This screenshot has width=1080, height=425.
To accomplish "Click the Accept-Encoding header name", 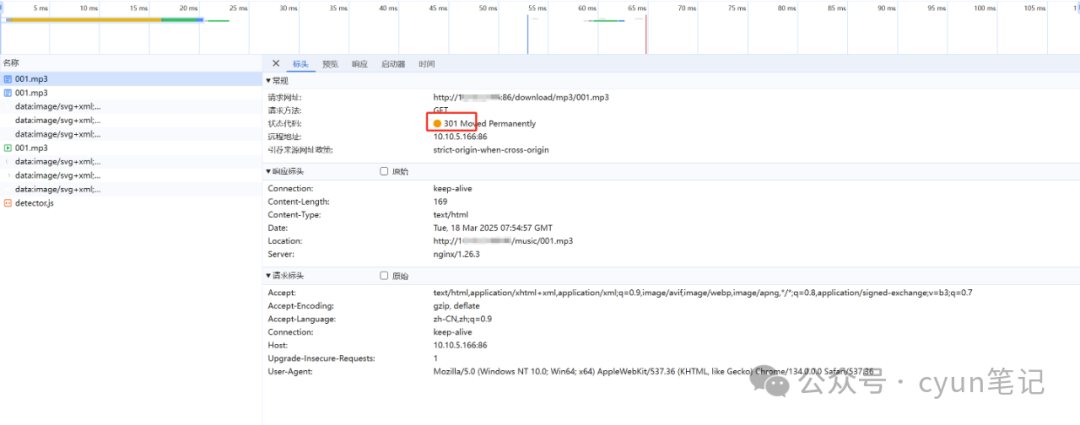I will (301, 306).
